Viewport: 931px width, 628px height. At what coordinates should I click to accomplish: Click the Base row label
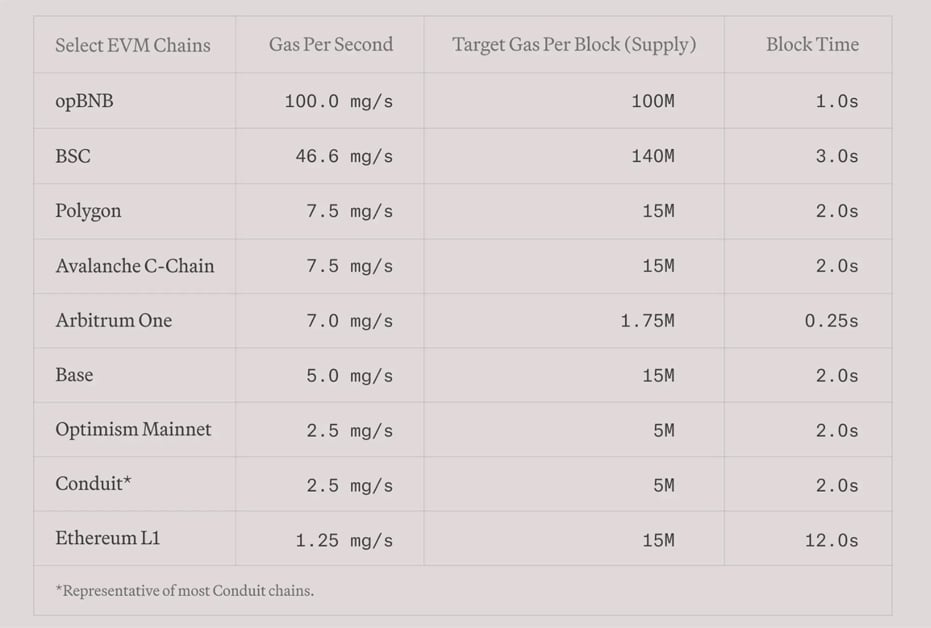click(74, 375)
